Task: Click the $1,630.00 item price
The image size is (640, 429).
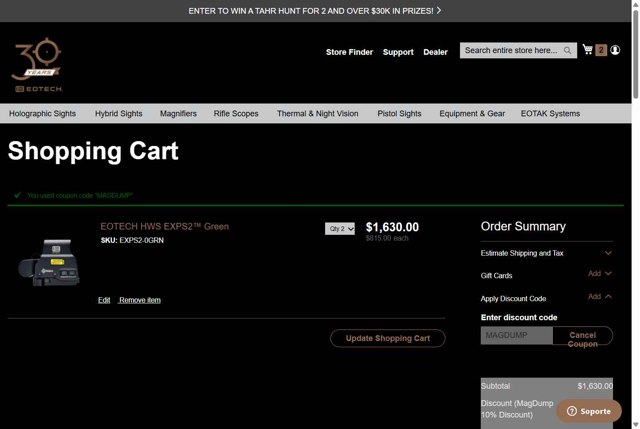Action: [x=392, y=227]
